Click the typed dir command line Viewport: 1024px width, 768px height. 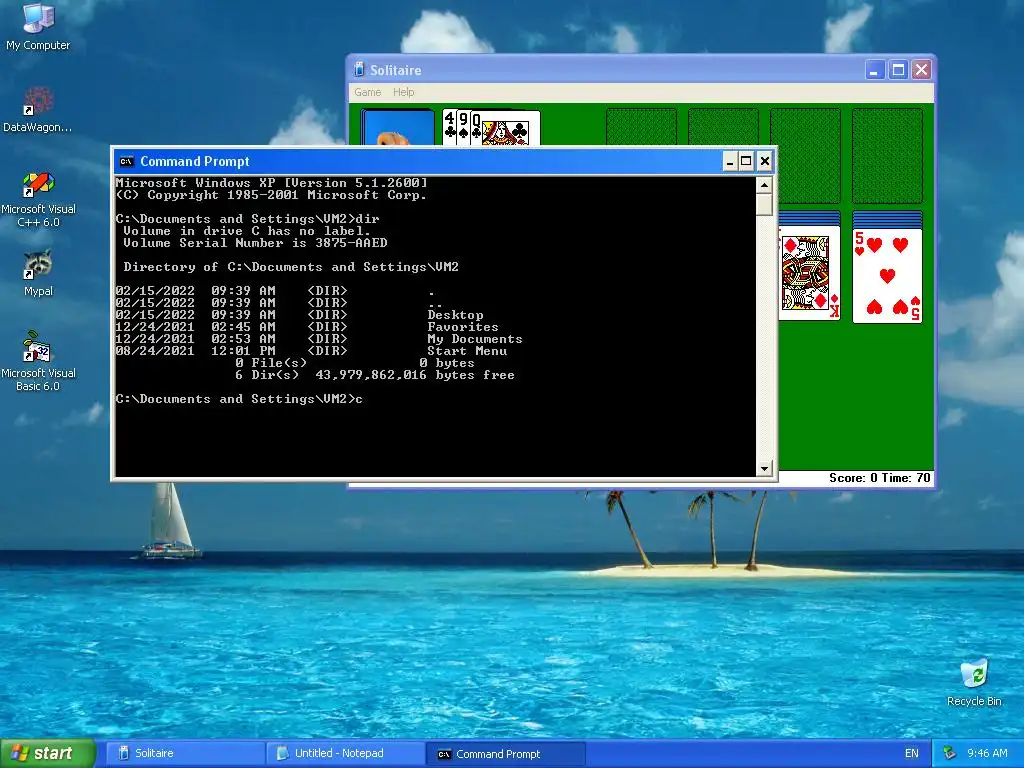pyautogui.click(x=247, y=219)
